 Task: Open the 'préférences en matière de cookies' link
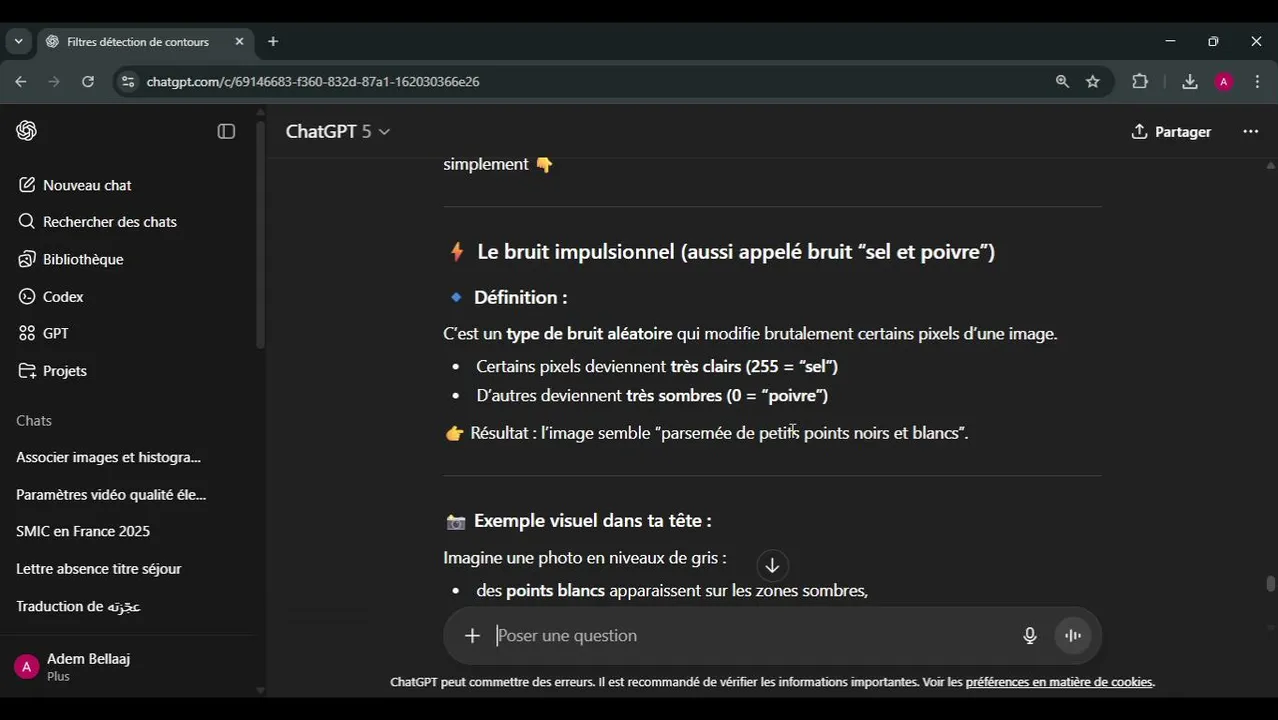[x=1059, y=682]
